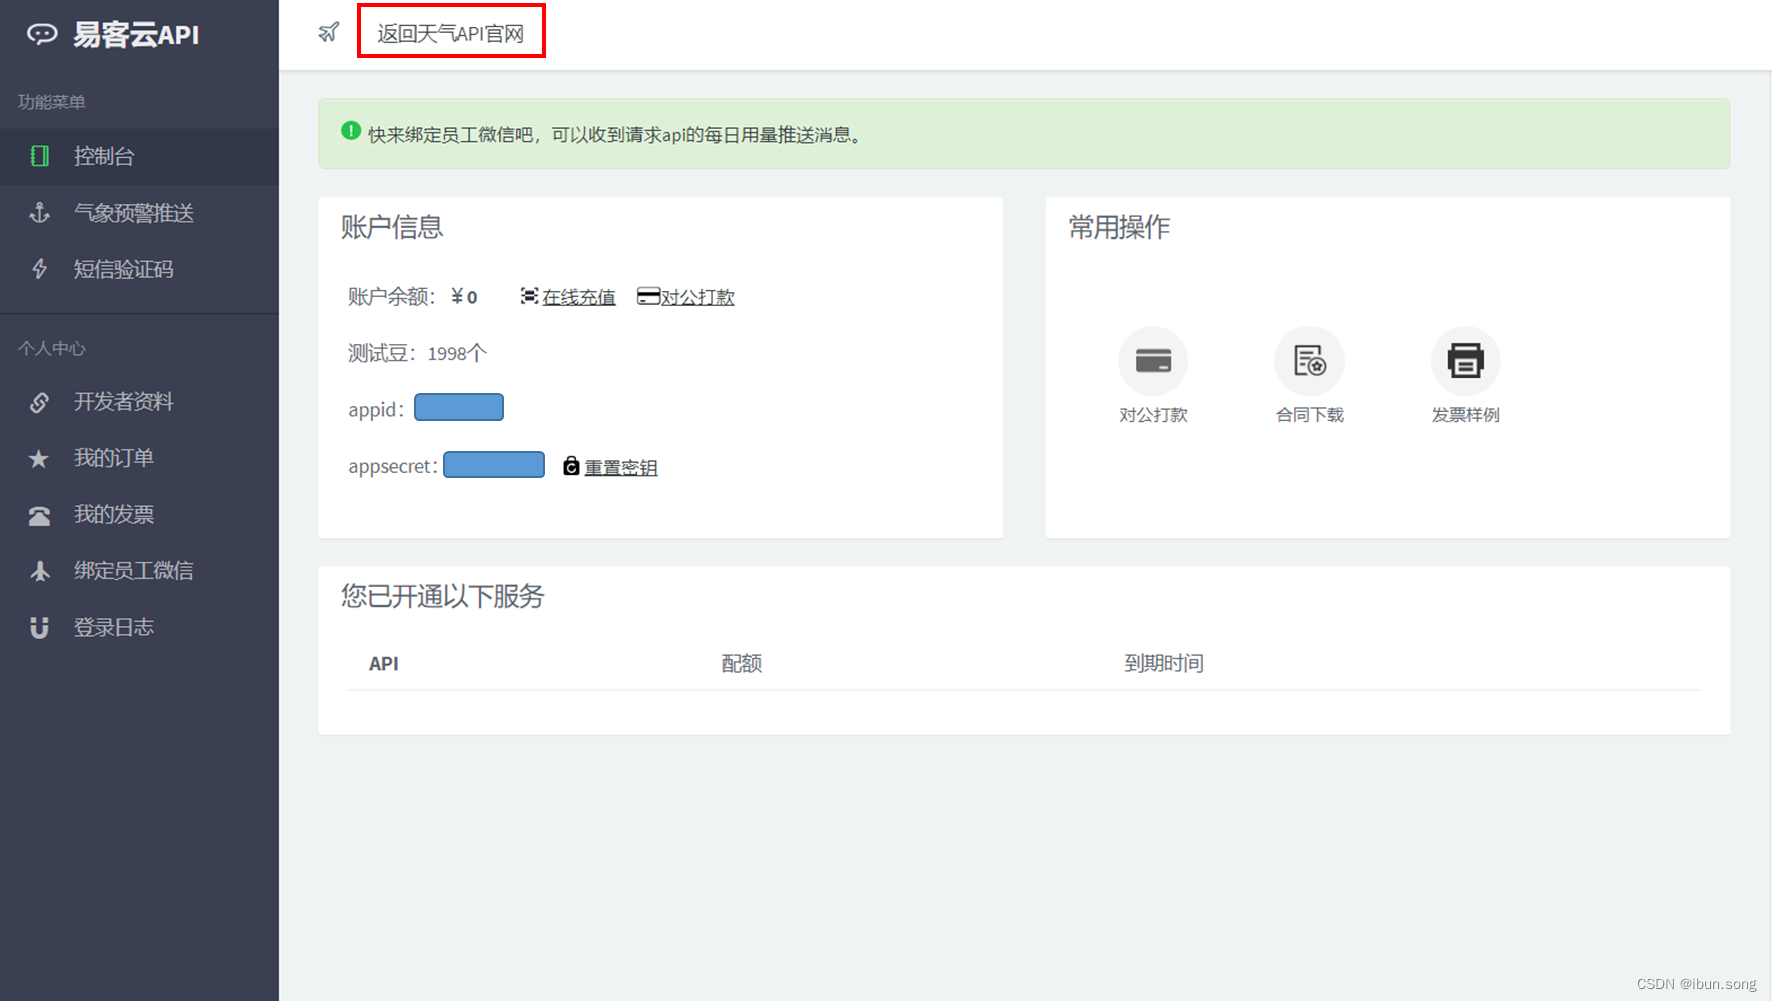
Task: Click the masked appsecret value
Action: [494, 465]
